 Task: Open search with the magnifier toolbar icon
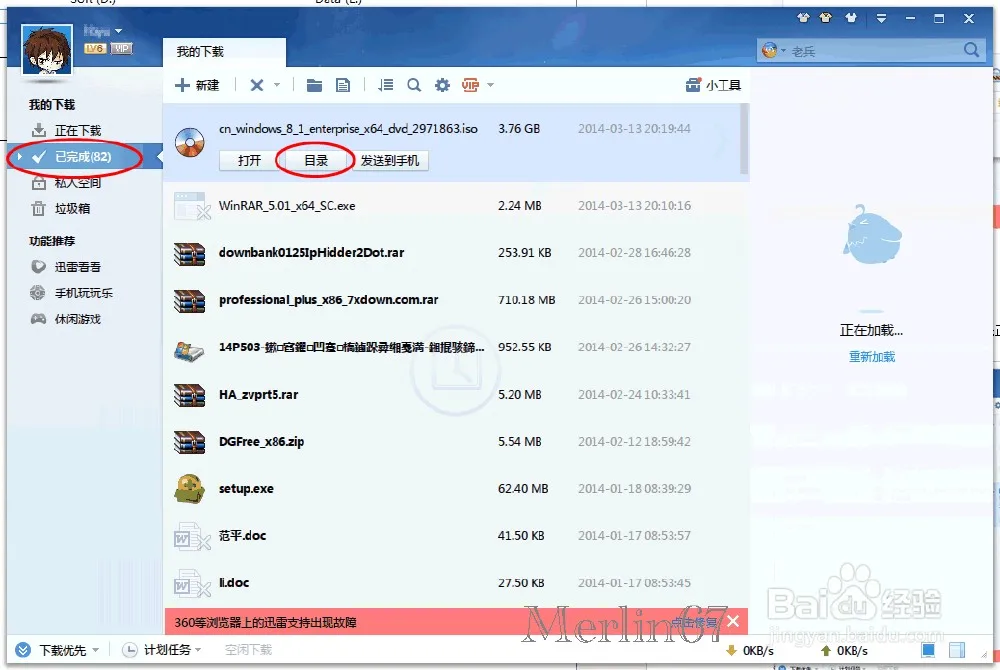(x=414, y=85)
